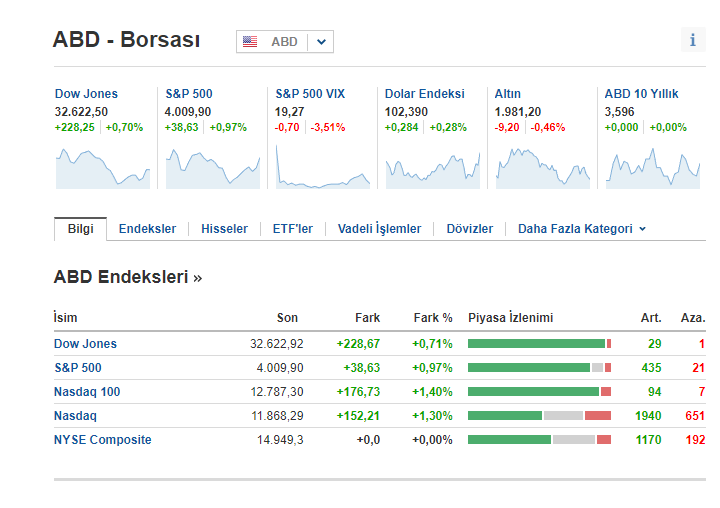Sort table by Son column header
Screen dimensions: 720x508
pyautogui.click(x=287, y=318)
